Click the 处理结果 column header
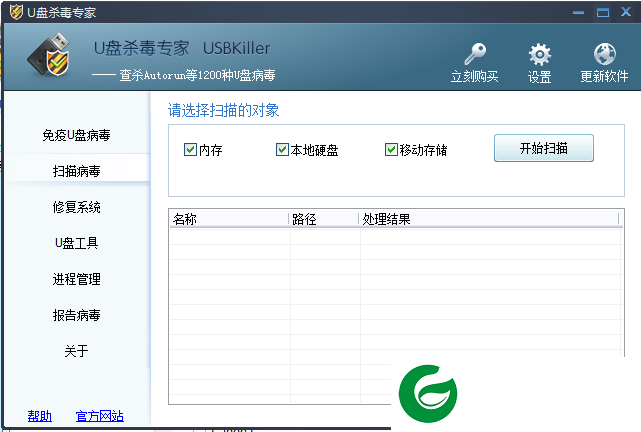 click(489, 219)
